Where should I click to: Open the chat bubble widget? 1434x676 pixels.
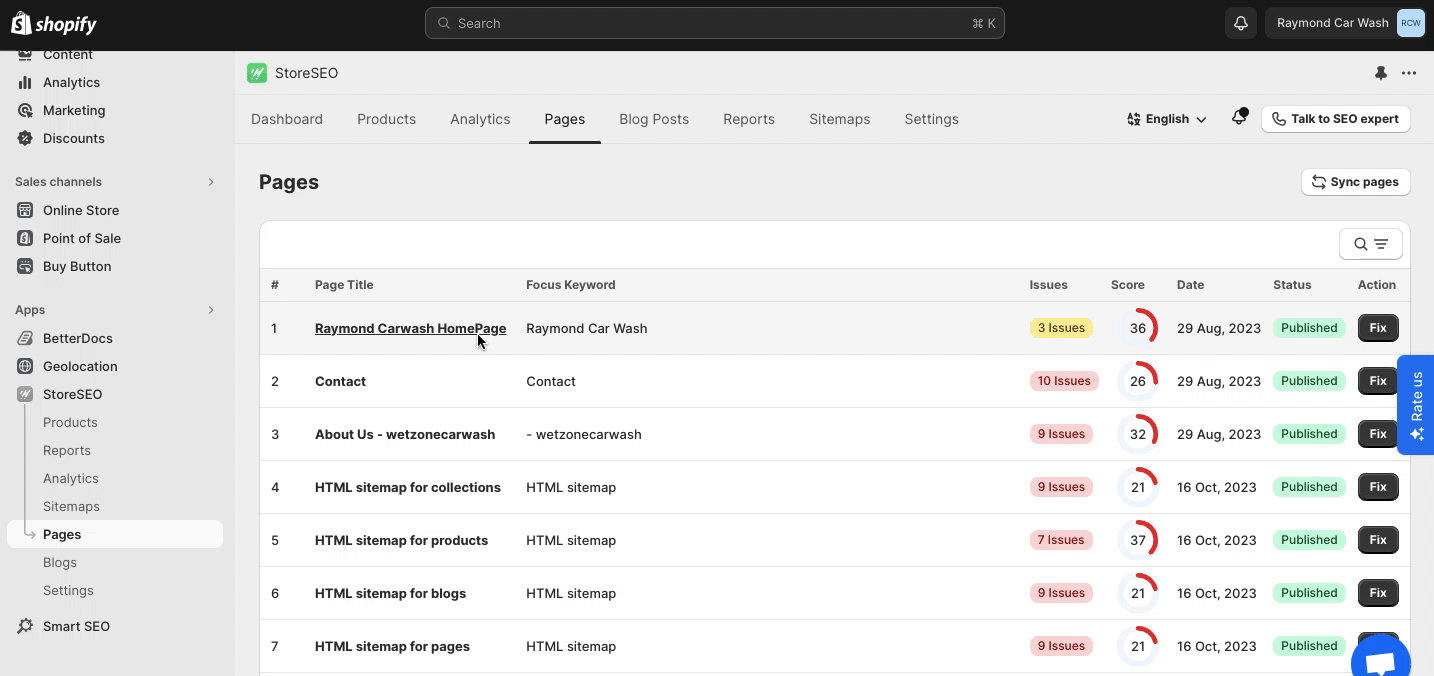1381,660
